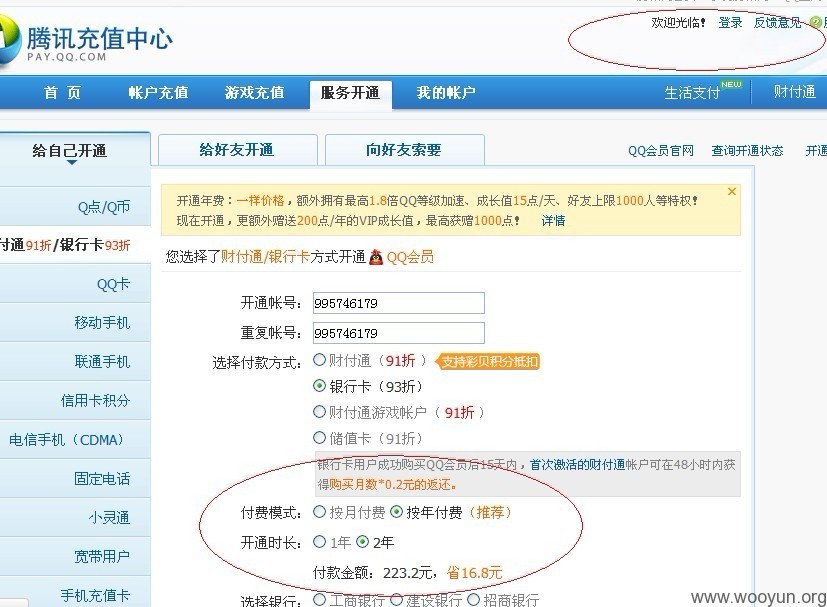
Task: Select 工商银行 bank radio button
Action: (319, 600)
